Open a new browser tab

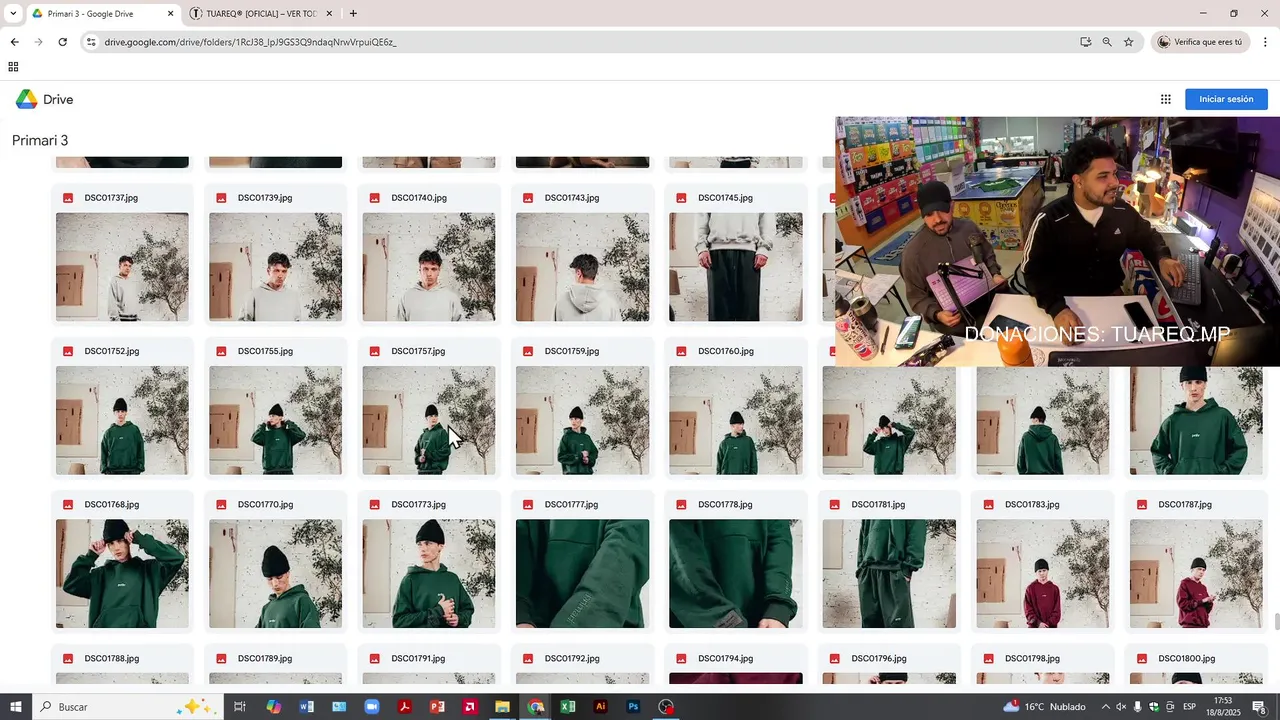pyautogui.click(x=353, y=13)
